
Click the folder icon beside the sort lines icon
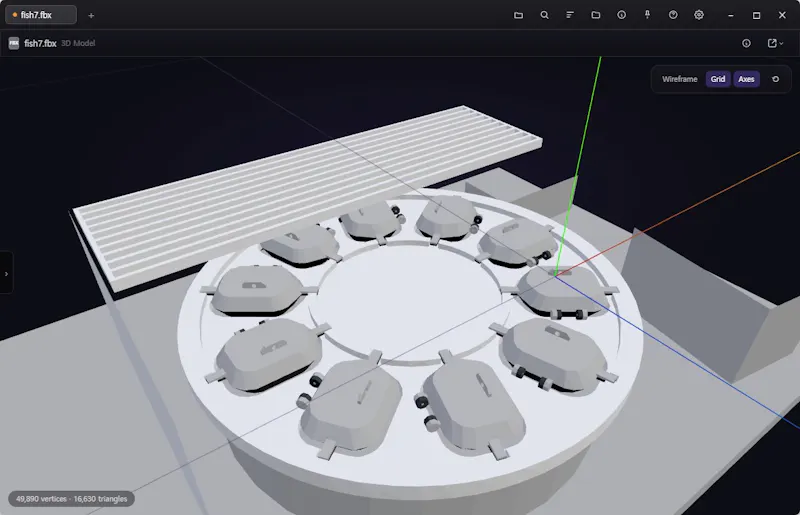(595, 15)
